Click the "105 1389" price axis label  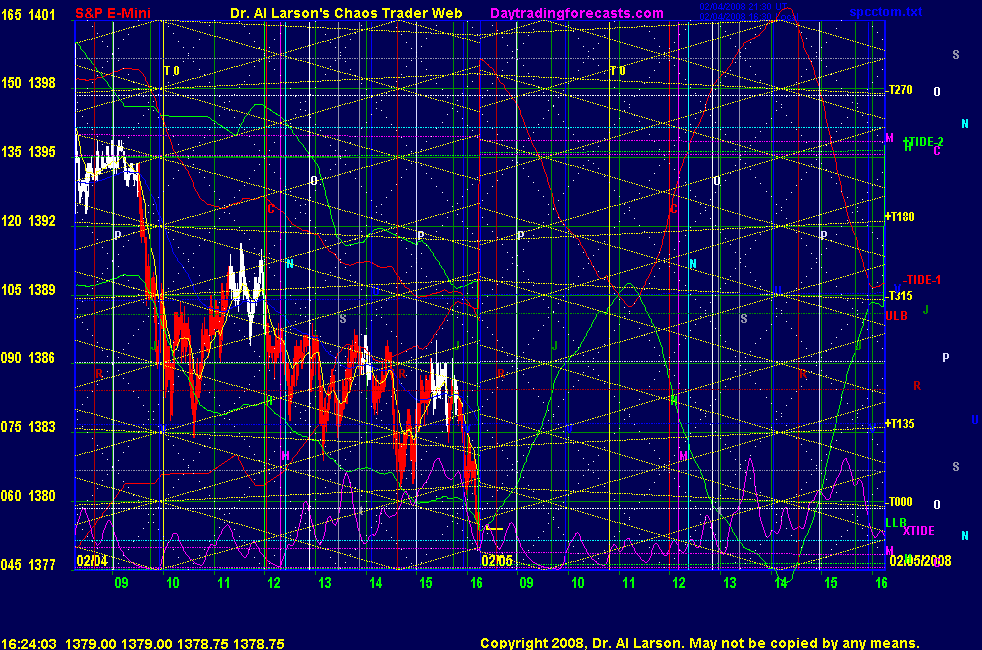point(28,289)
